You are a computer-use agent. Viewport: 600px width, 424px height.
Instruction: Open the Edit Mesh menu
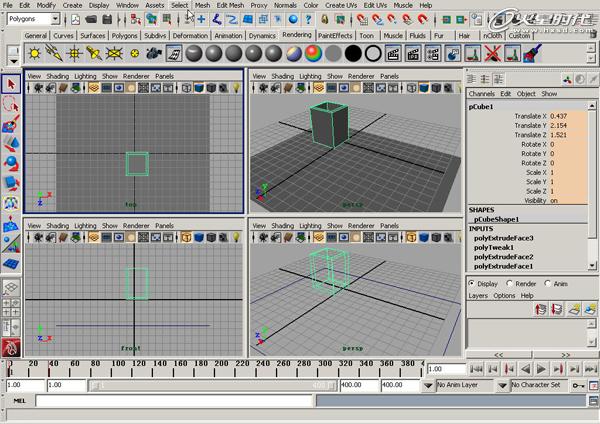pyautogui.click(x=230, y=5)
